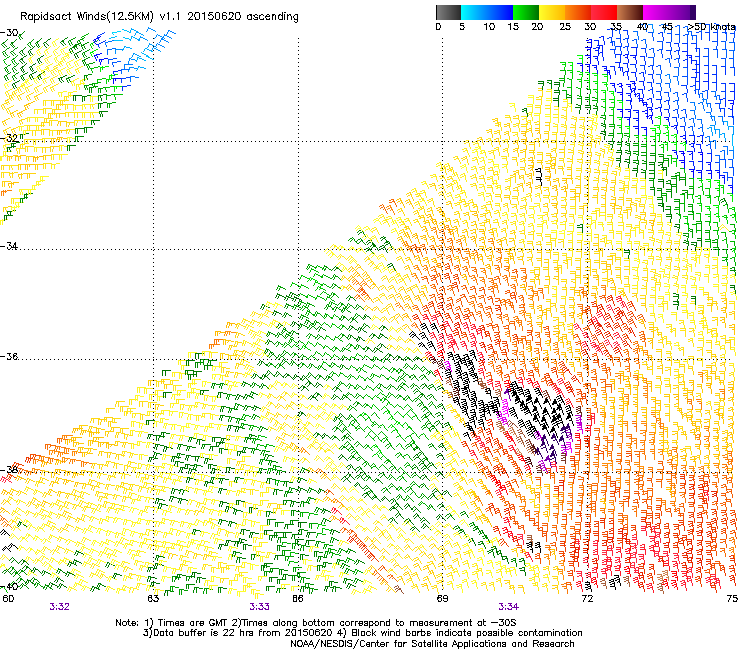
Task: Click the 72 longitude axis label
Action: pyautogui.click(x=587, y=599)
